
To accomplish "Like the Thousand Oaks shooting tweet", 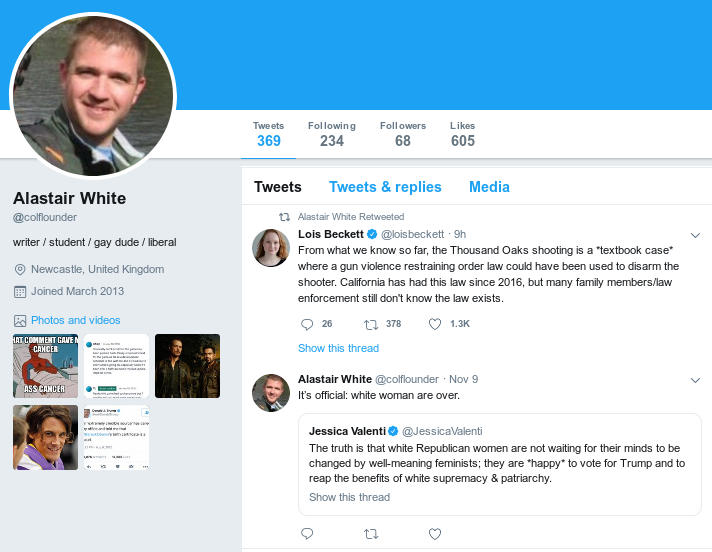I will click(435, 324).
